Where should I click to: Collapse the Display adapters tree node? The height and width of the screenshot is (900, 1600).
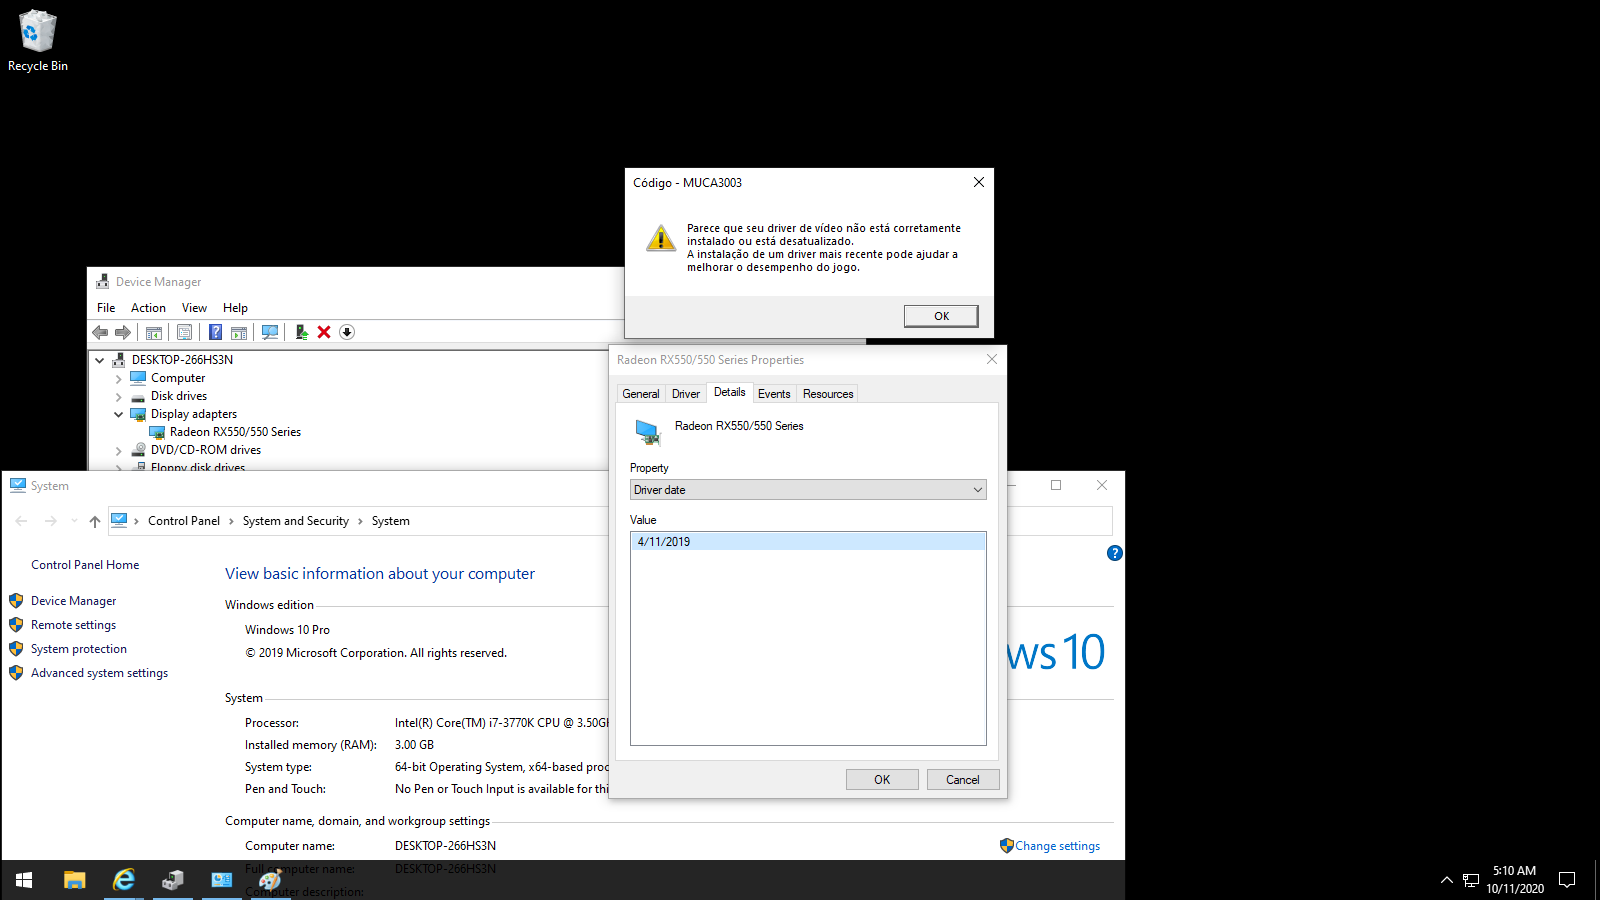pos(119,414)
